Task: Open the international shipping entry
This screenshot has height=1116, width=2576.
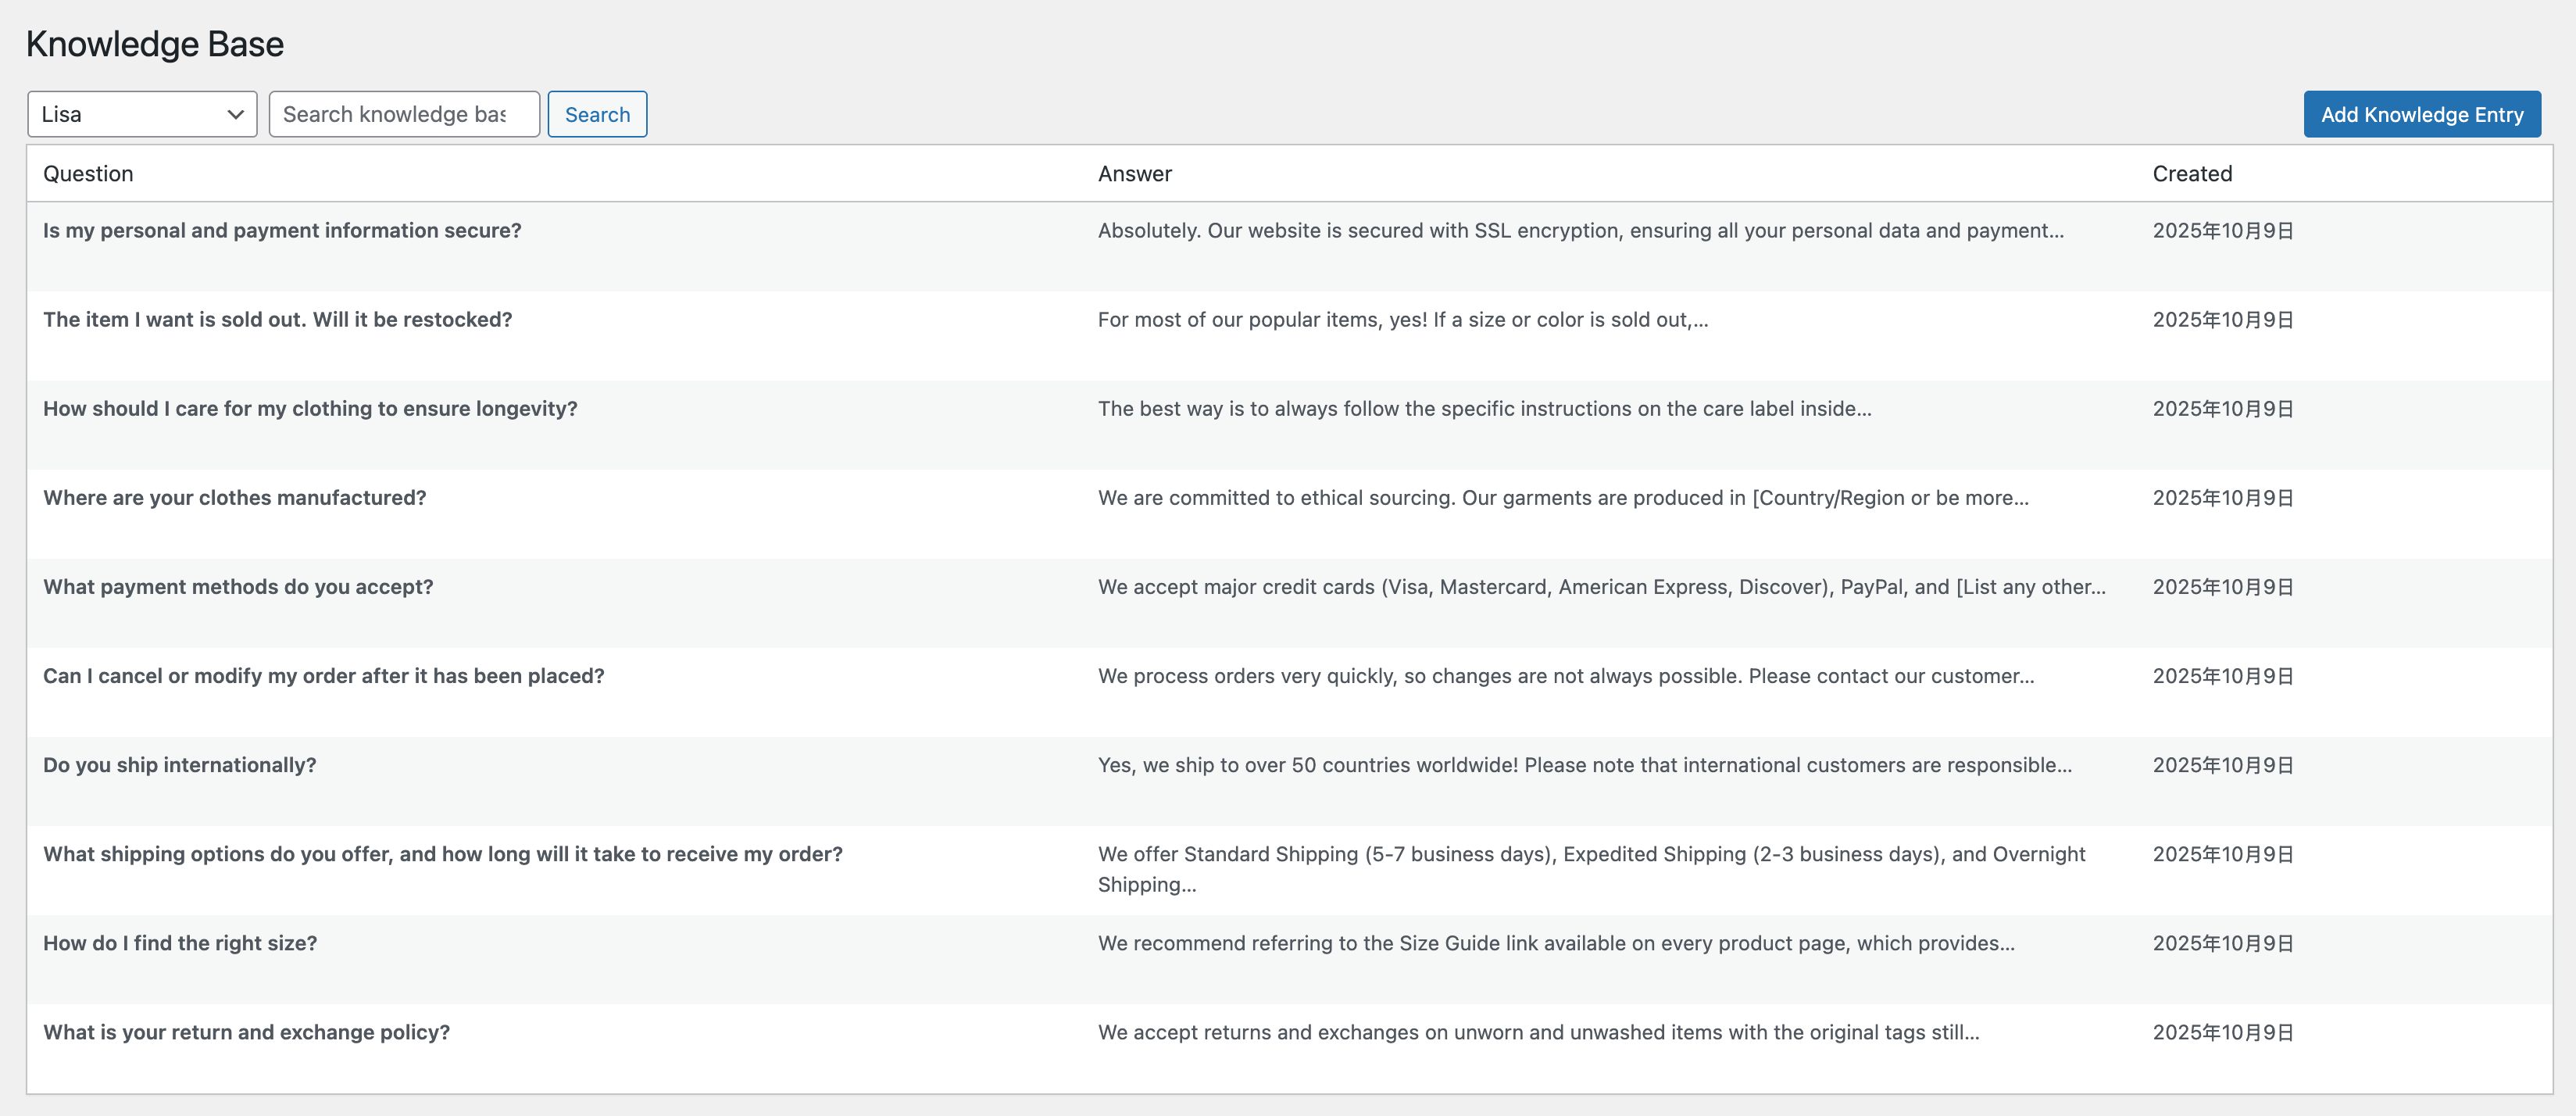Action: (x=179, y=764)
